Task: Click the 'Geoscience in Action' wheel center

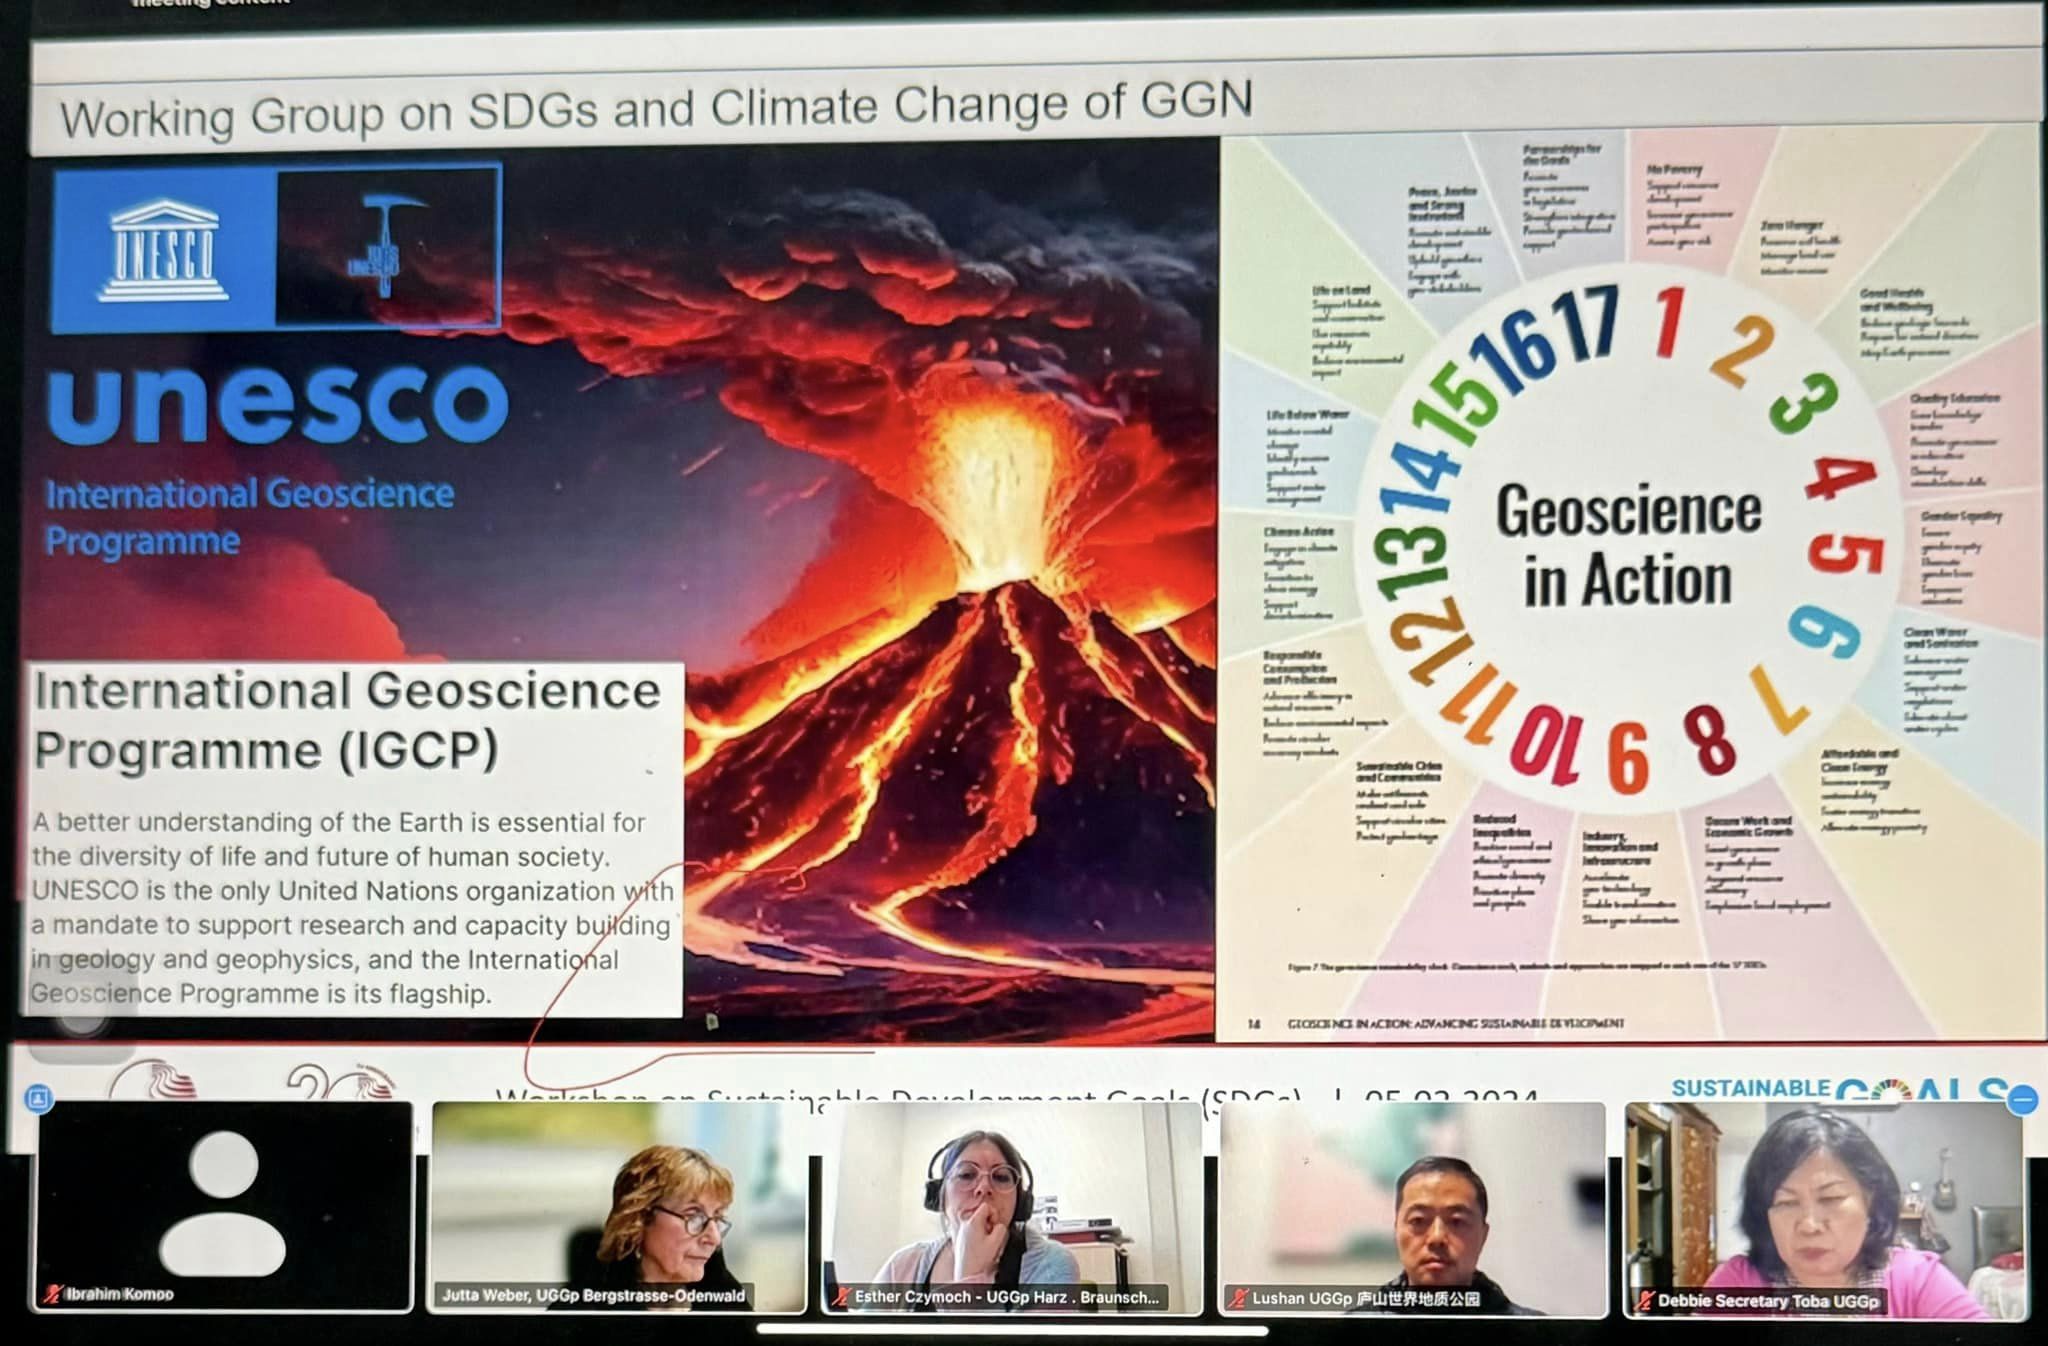Action: point(1628,545)
